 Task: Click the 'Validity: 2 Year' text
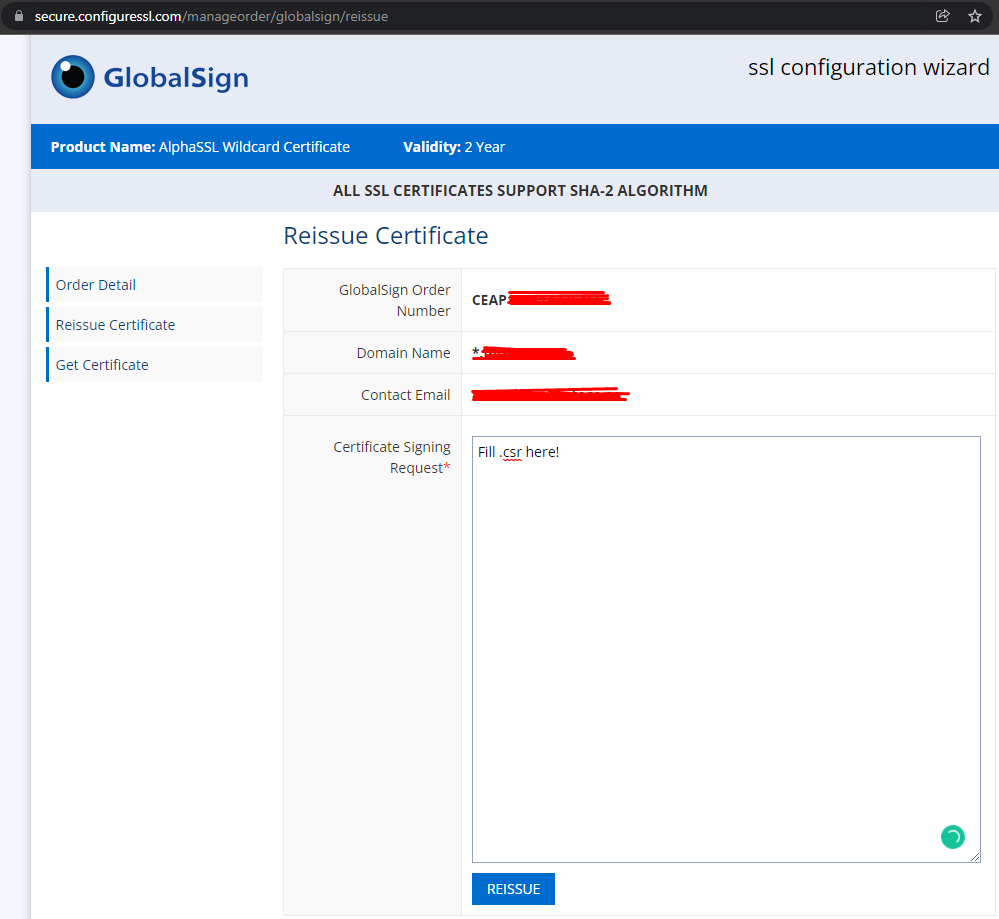tap(454, 147)
